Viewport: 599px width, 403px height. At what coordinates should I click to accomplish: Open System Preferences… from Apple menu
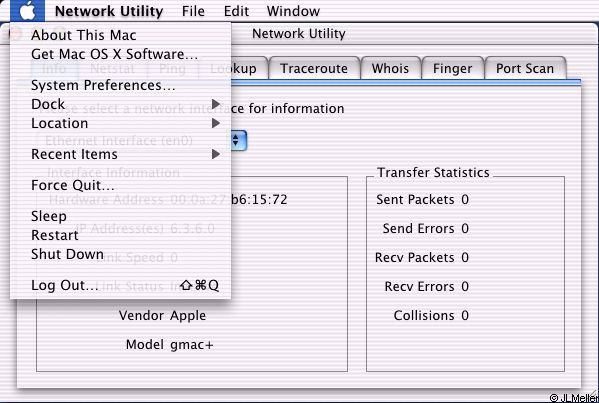tap(120, 85)
